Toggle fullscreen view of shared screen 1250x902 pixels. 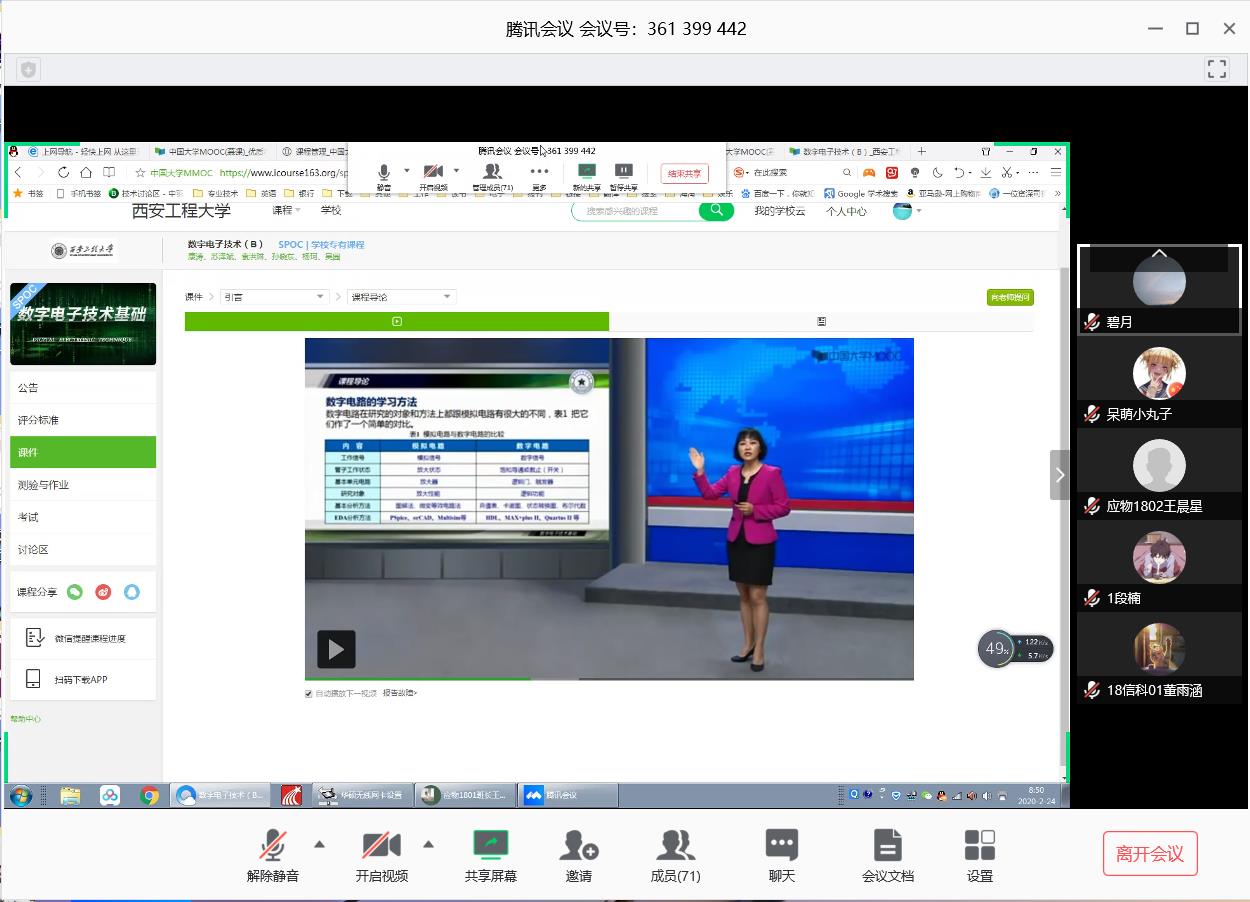click(x=1216, y=69)
